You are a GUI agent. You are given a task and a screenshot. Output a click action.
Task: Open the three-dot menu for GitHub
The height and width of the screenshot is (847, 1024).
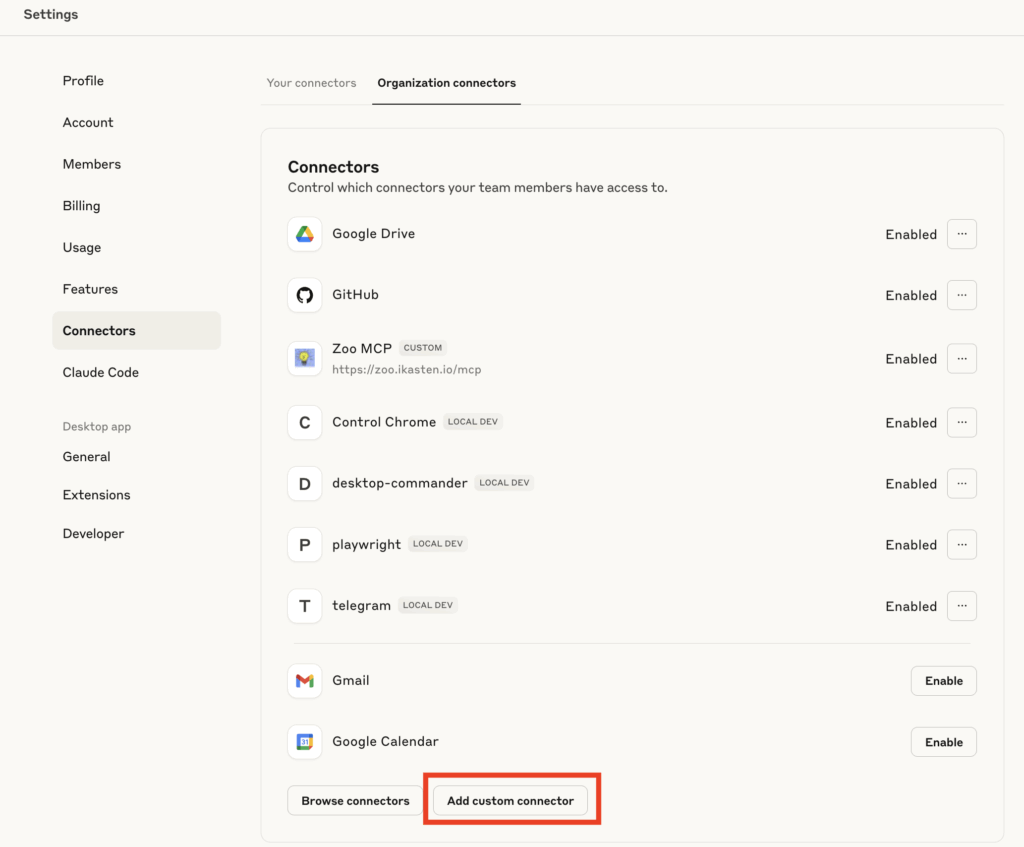pos(961,295)
